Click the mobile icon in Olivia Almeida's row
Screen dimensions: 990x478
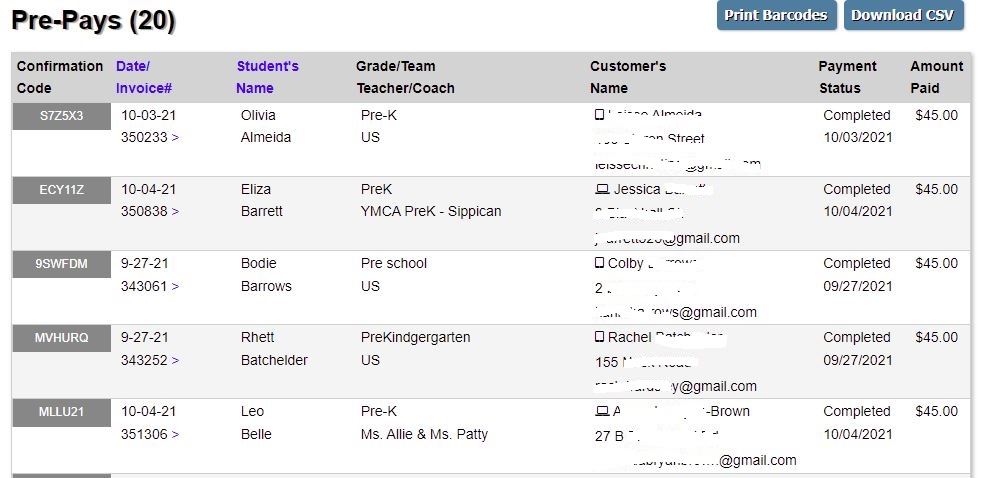(x=599, y=115)
